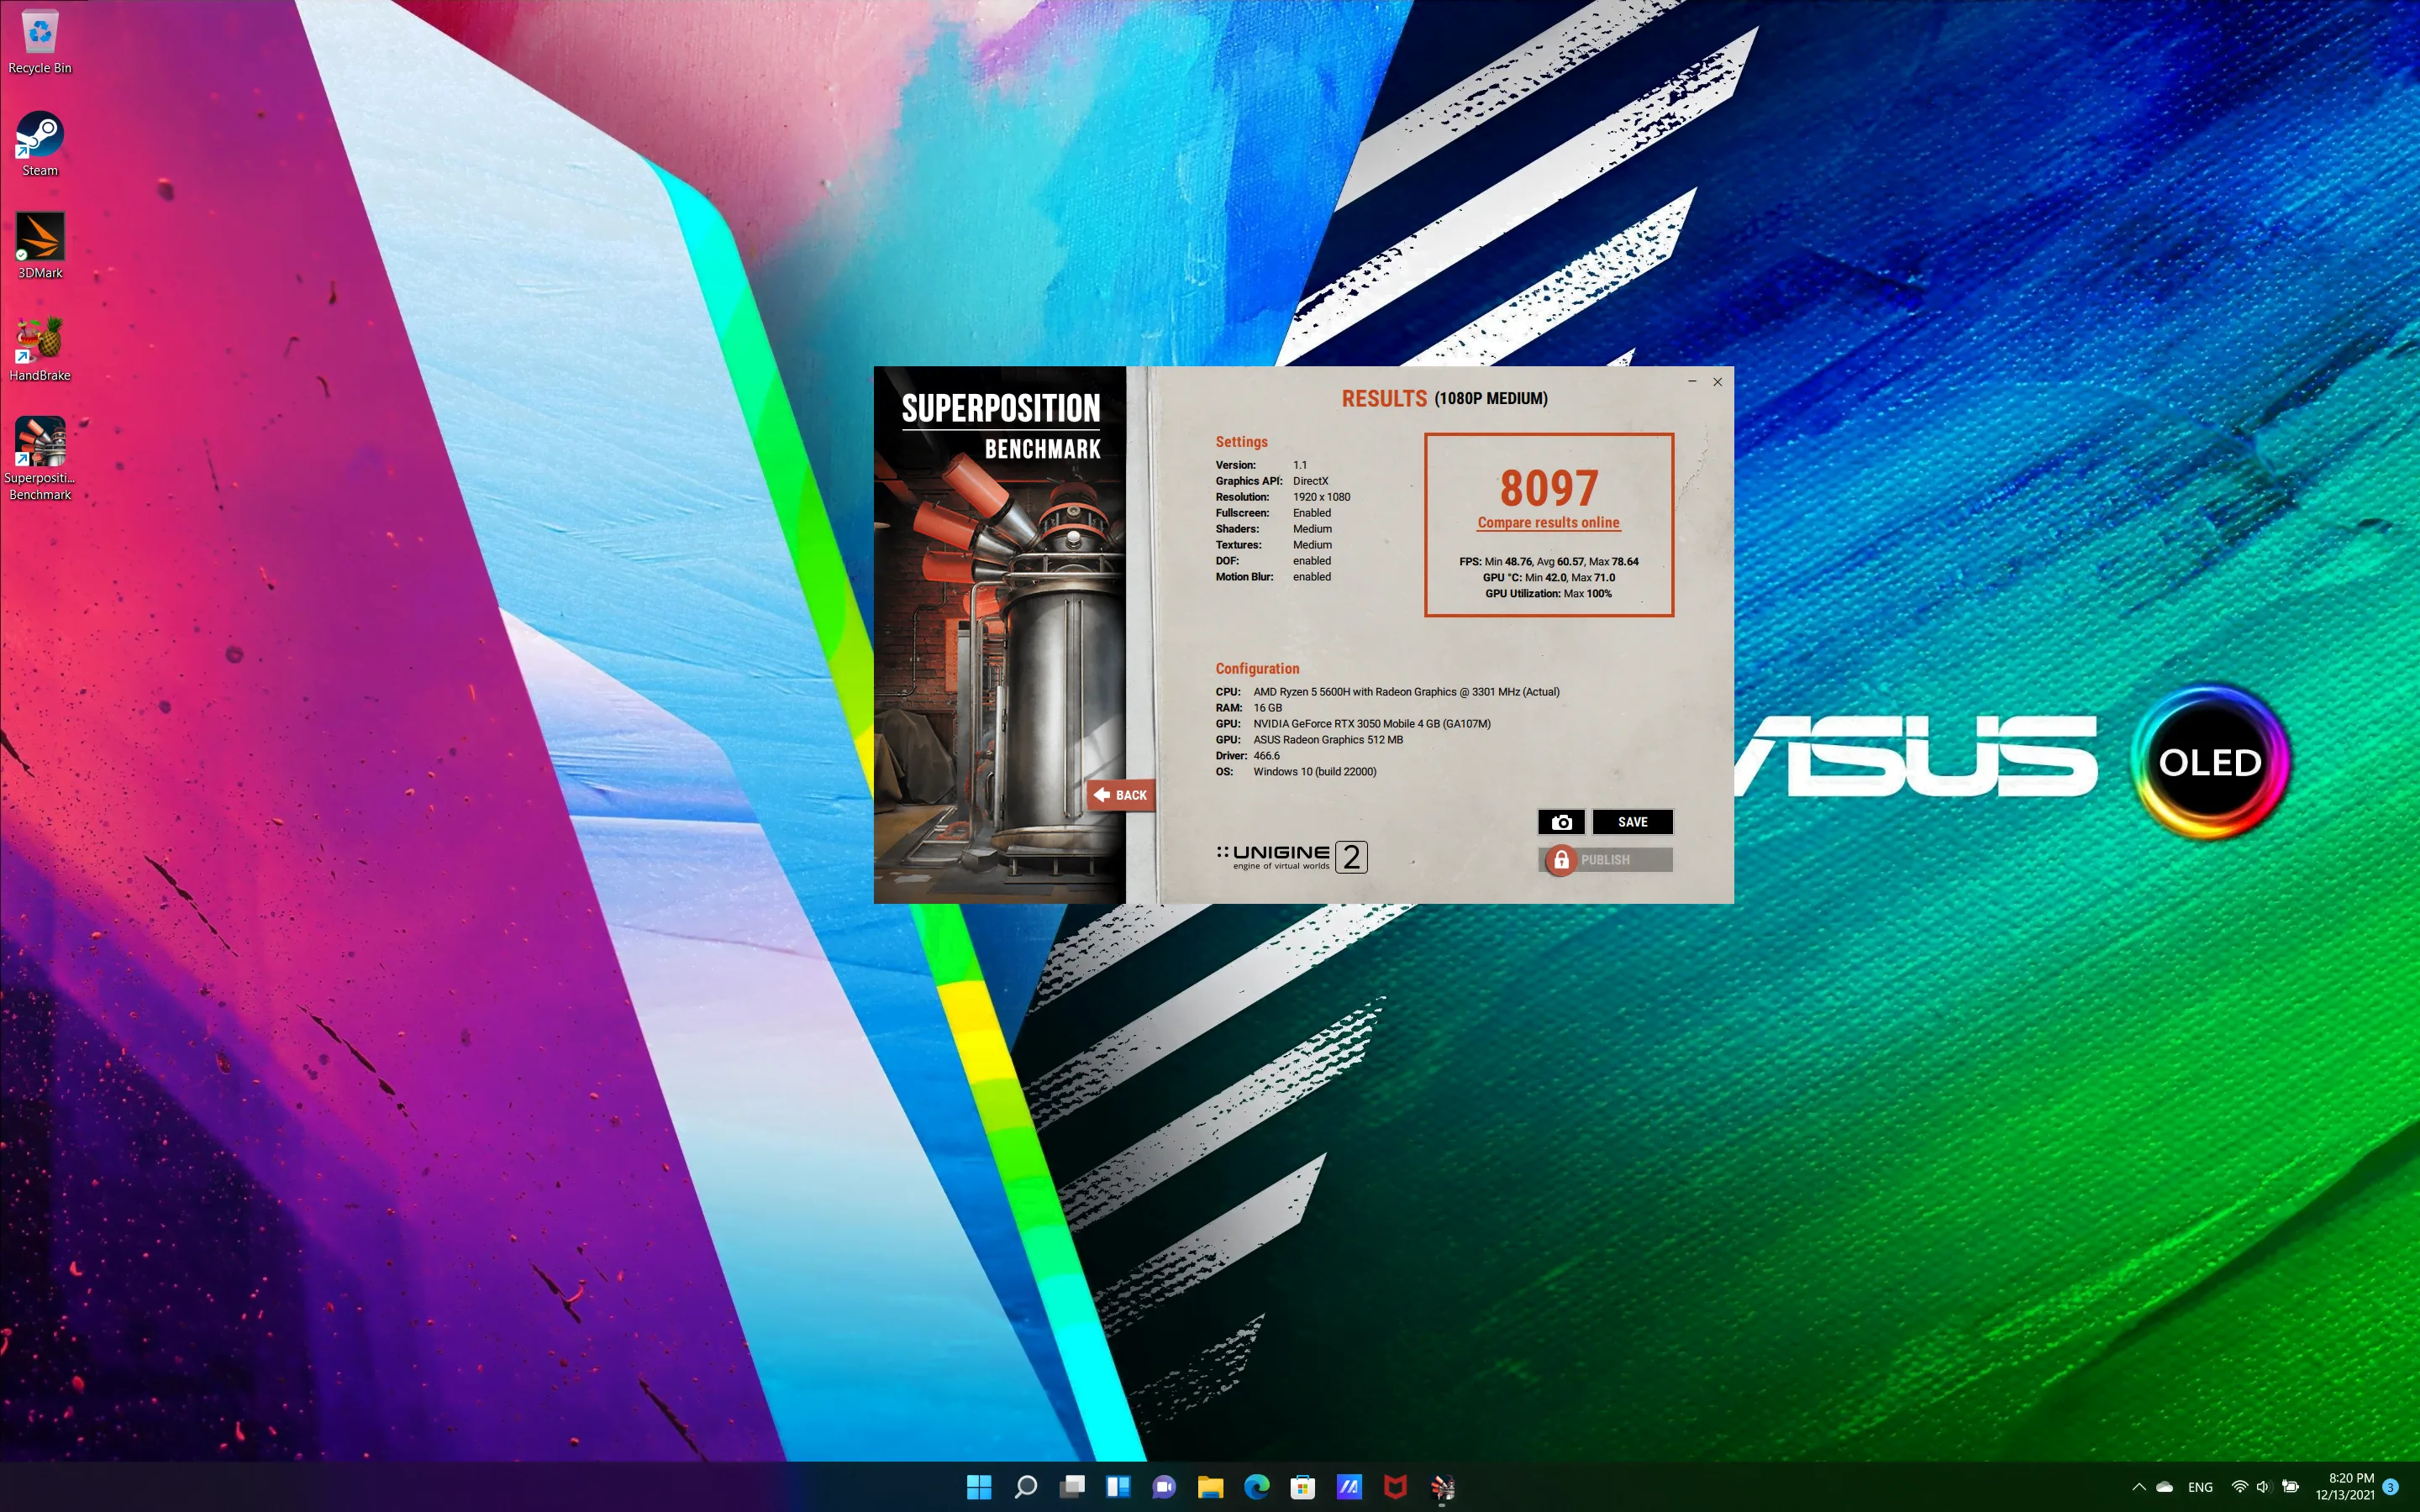2420x1512 pixels.
Task: Open the notification count badge 3
Action: tap(2391, 1487)
